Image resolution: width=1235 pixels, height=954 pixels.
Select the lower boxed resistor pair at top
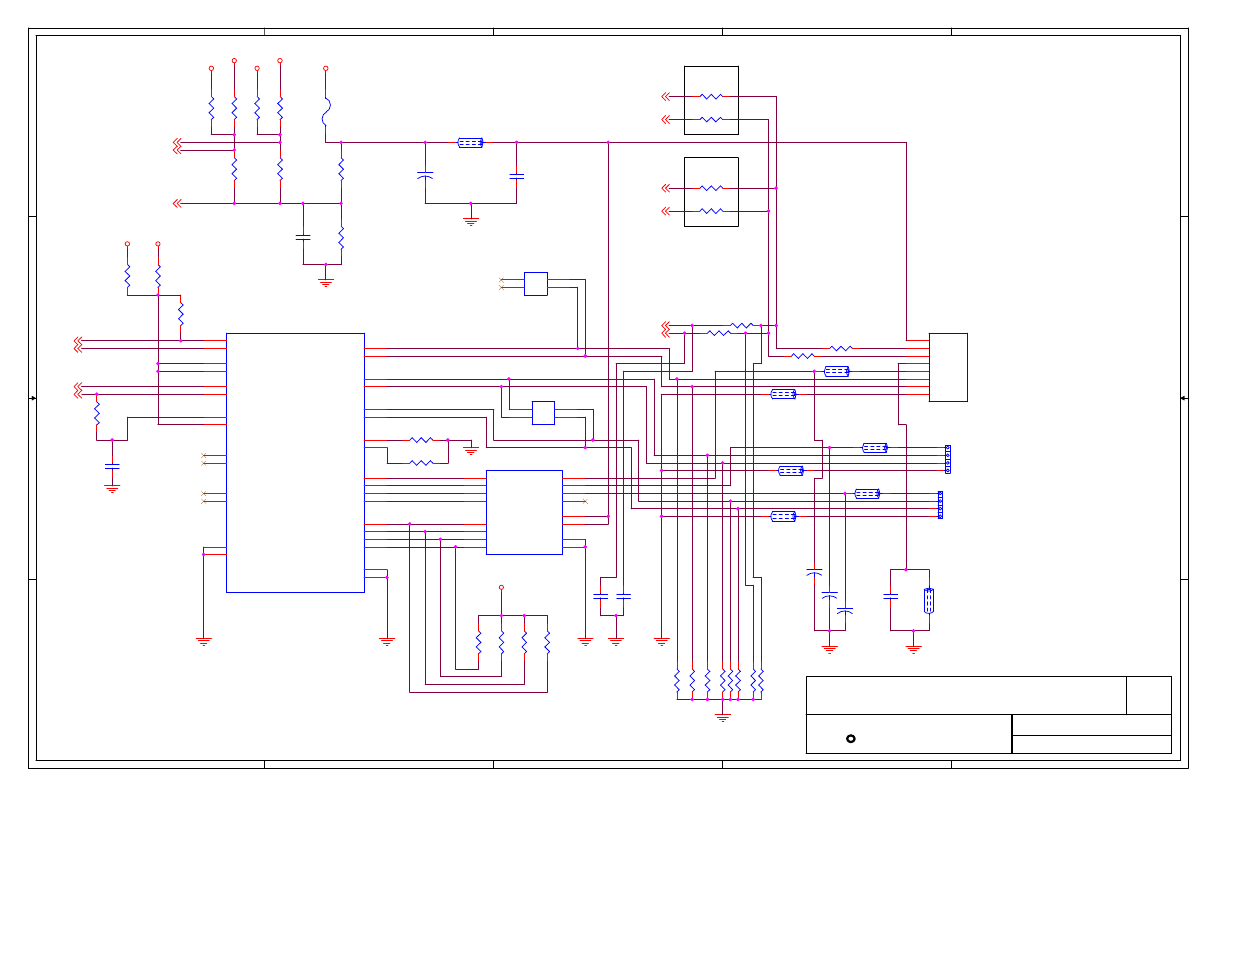pyautogui.click(x=711, y=192)
